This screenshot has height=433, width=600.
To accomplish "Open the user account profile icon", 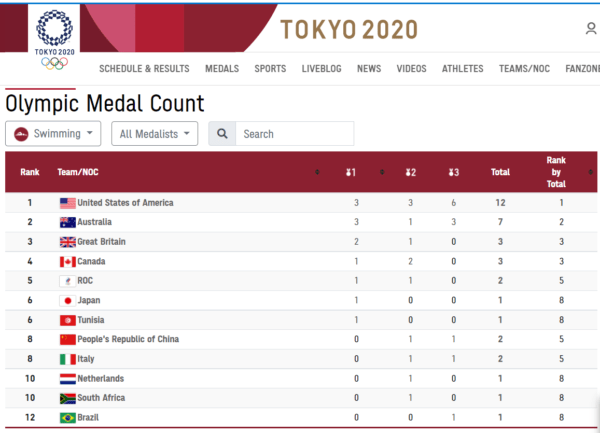I will point(591,29).
